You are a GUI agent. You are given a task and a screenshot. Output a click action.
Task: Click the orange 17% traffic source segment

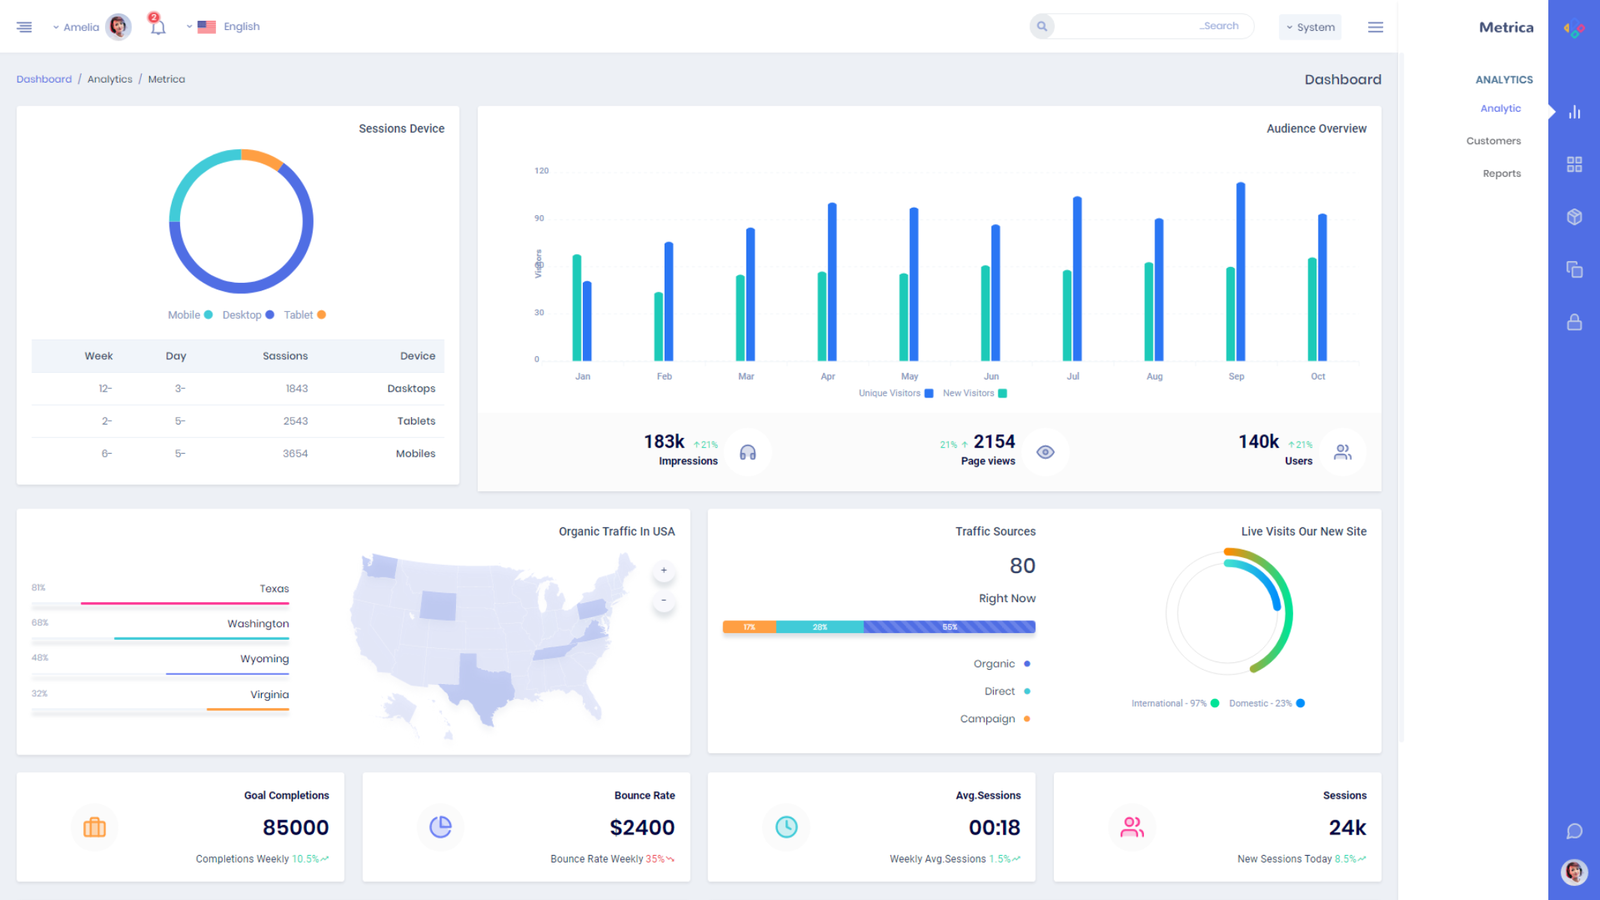pyautogui.click(x=749, y=627)
